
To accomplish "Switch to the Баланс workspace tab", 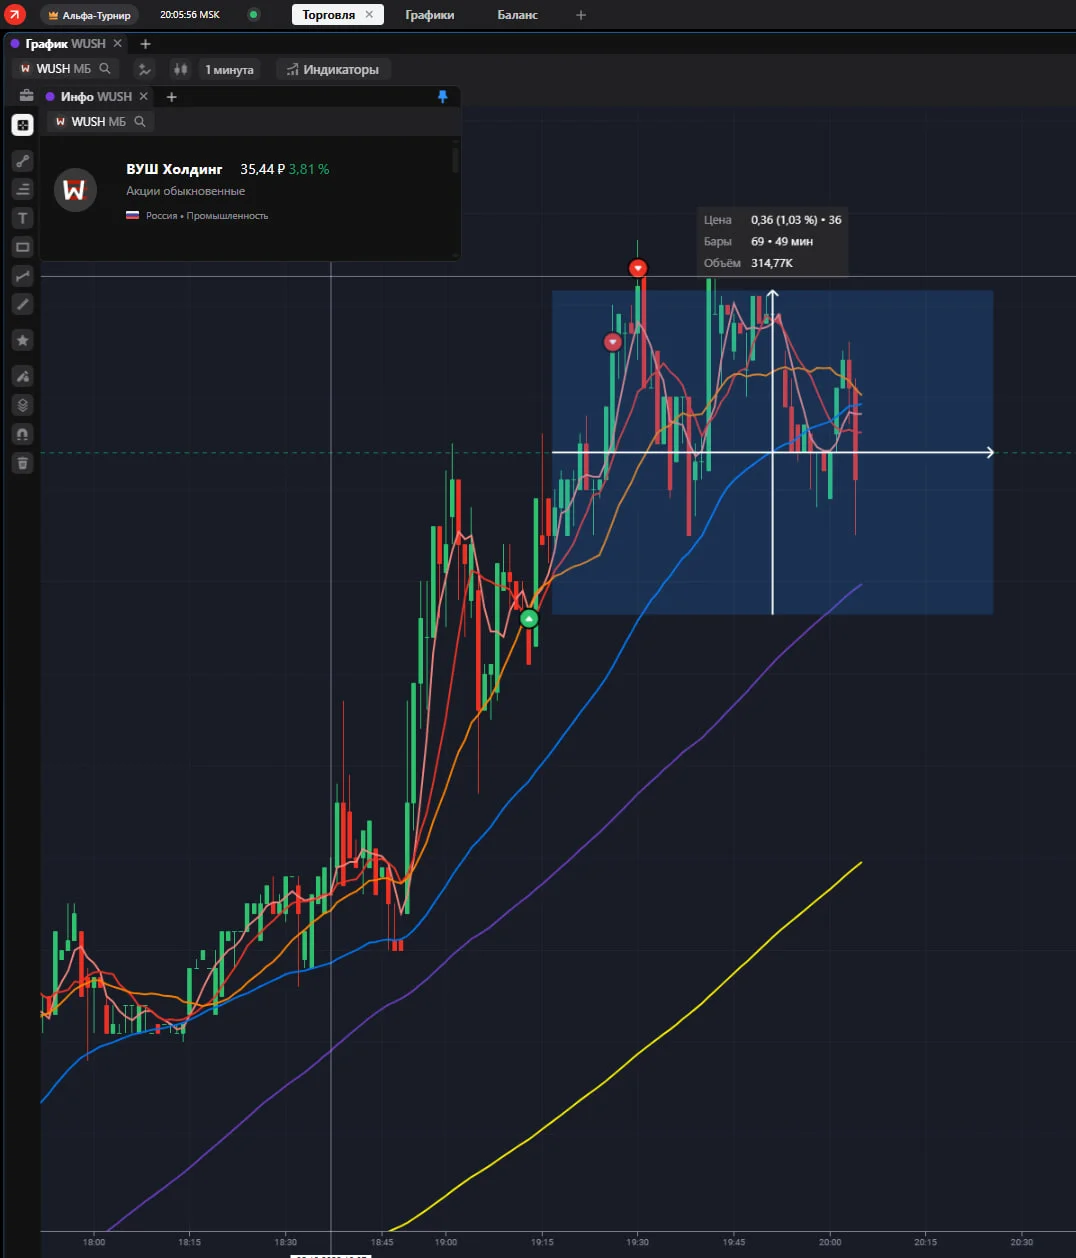I will click(517, 15).
